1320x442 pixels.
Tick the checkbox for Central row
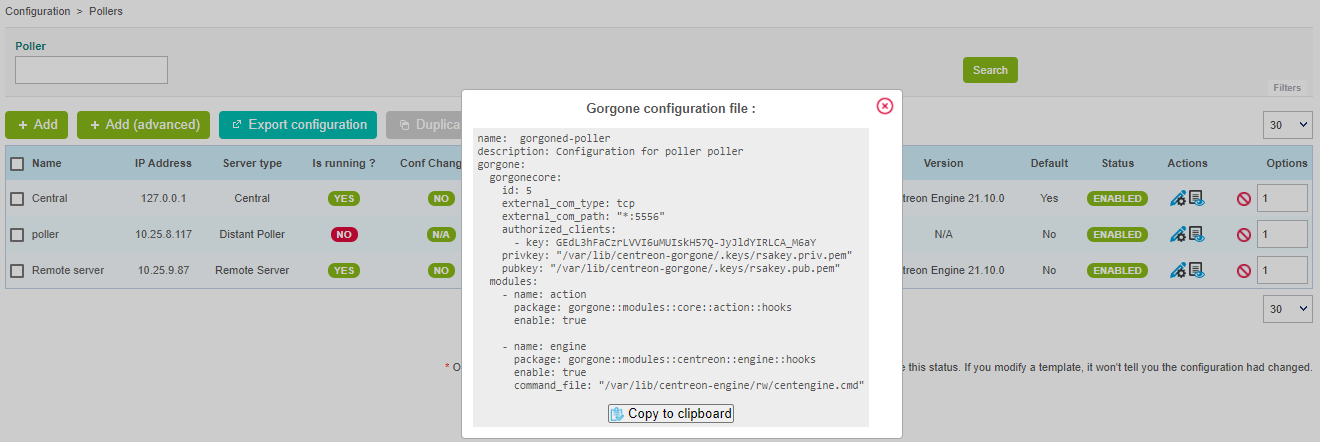[17, 199]
